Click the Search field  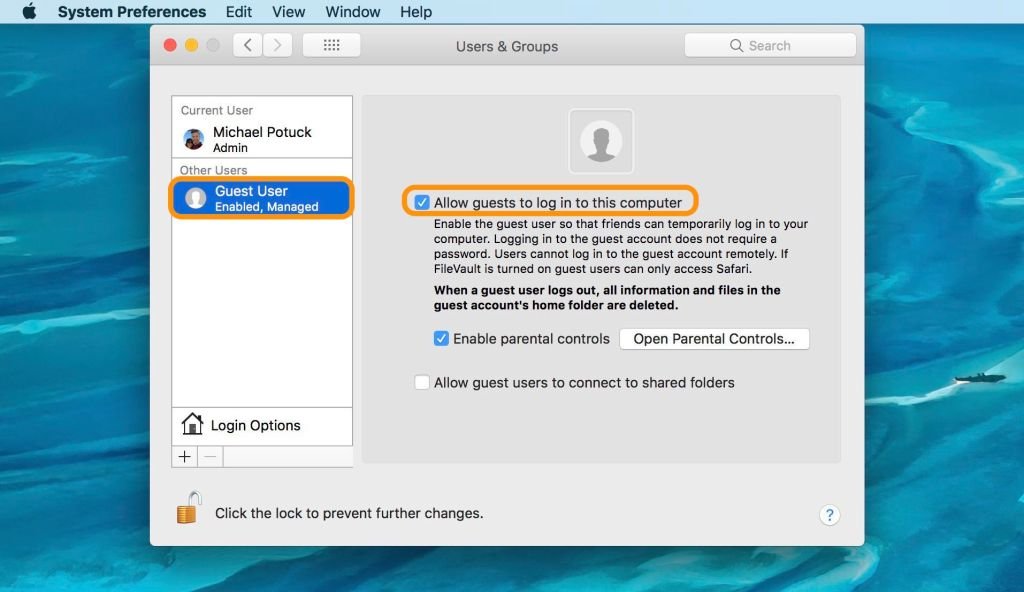click(770, 46)
